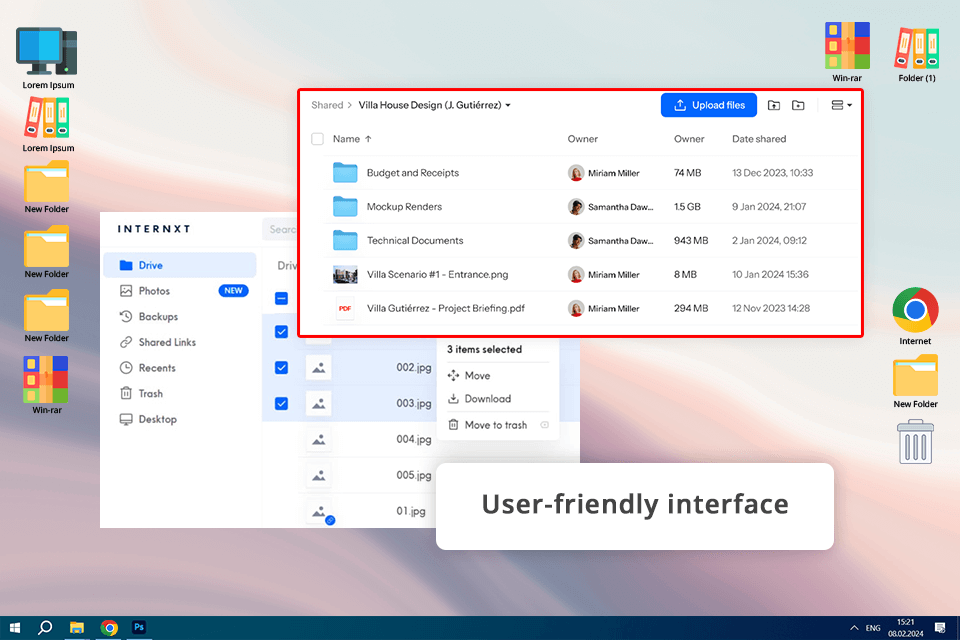Click the image placeholder icon for 004.jpg
Image resolution: width=960 pixels, height=640 pixels.
coord(319,440)
